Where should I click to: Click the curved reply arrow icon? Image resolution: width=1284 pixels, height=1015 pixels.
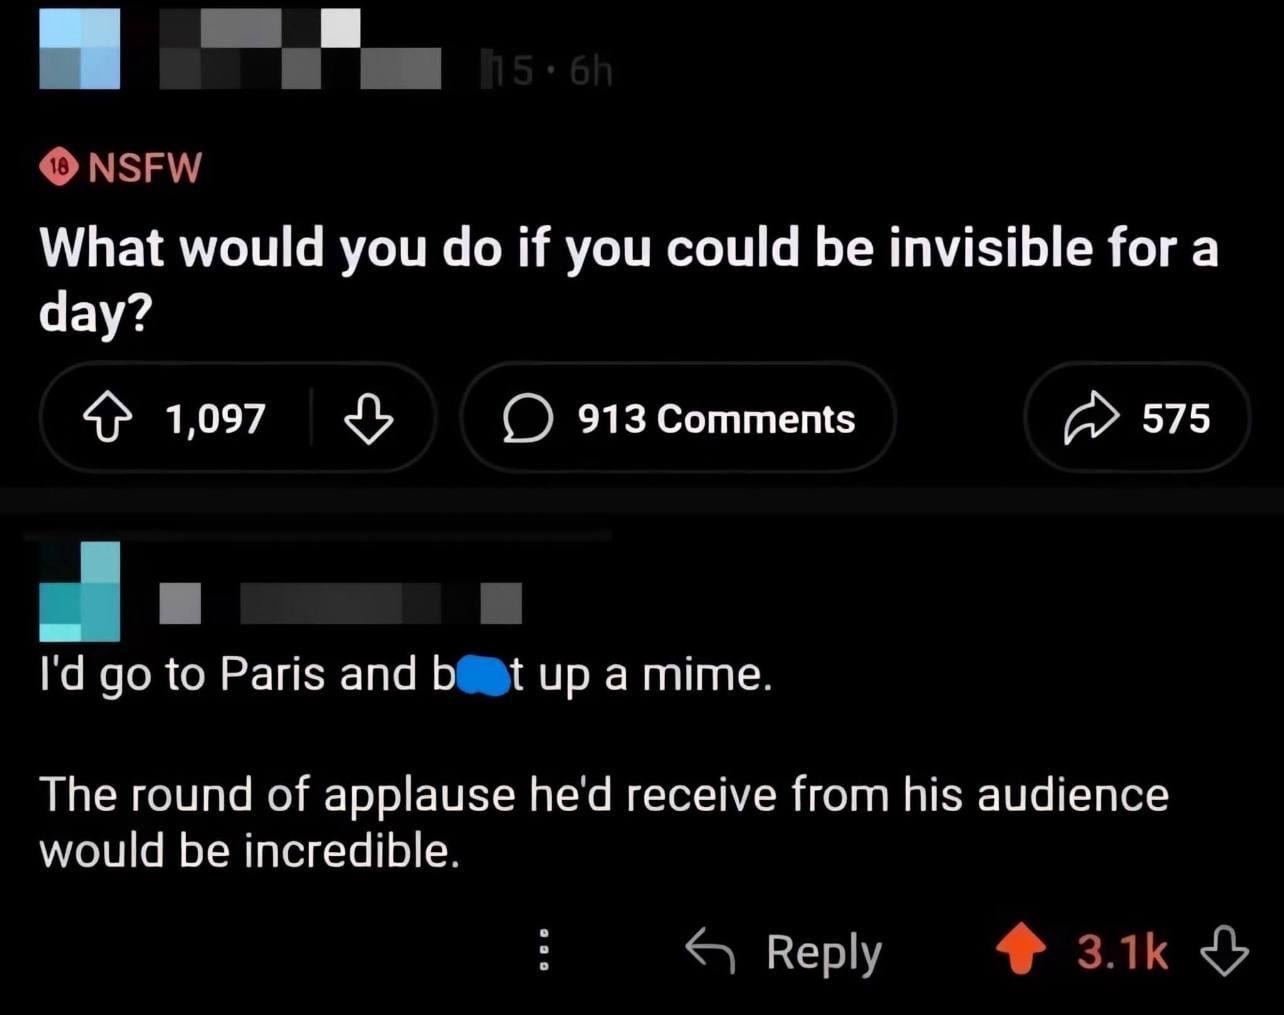pyautogui.click(x=711, y=951)
